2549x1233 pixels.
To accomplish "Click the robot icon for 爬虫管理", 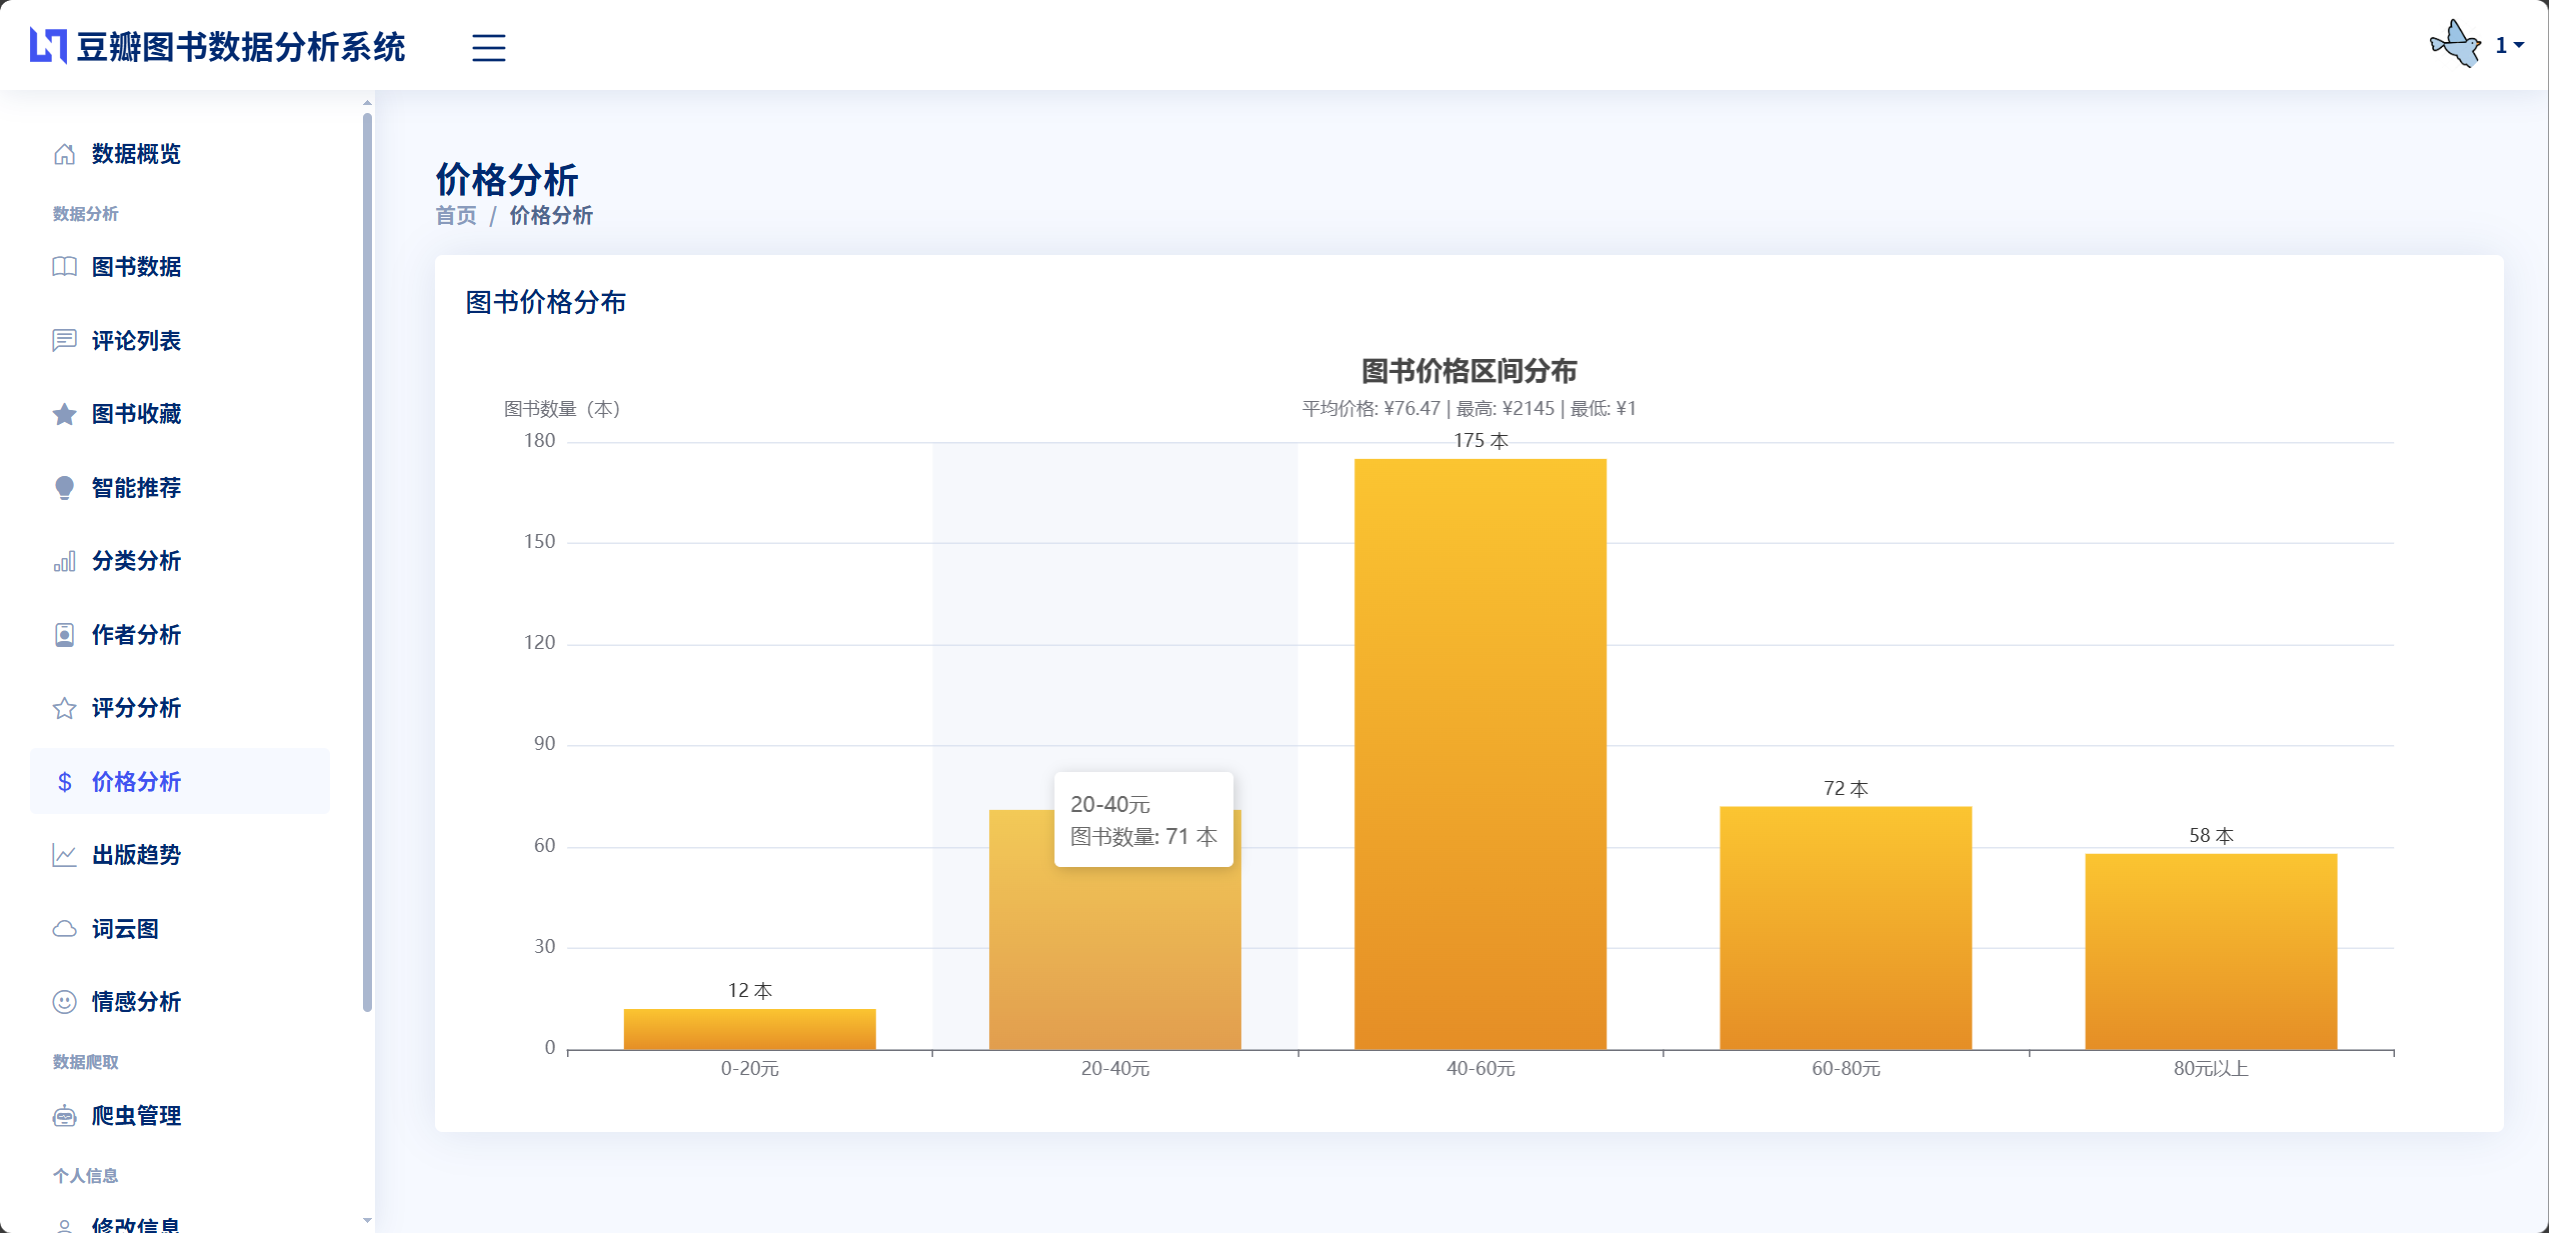I will pos(64,1116).
